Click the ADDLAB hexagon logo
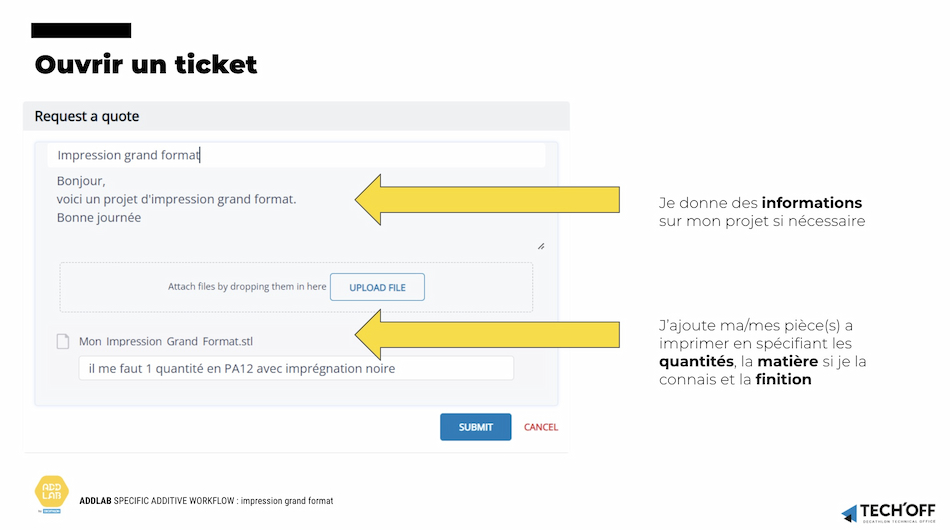This screenshot has width=950, height=530. 51,492
